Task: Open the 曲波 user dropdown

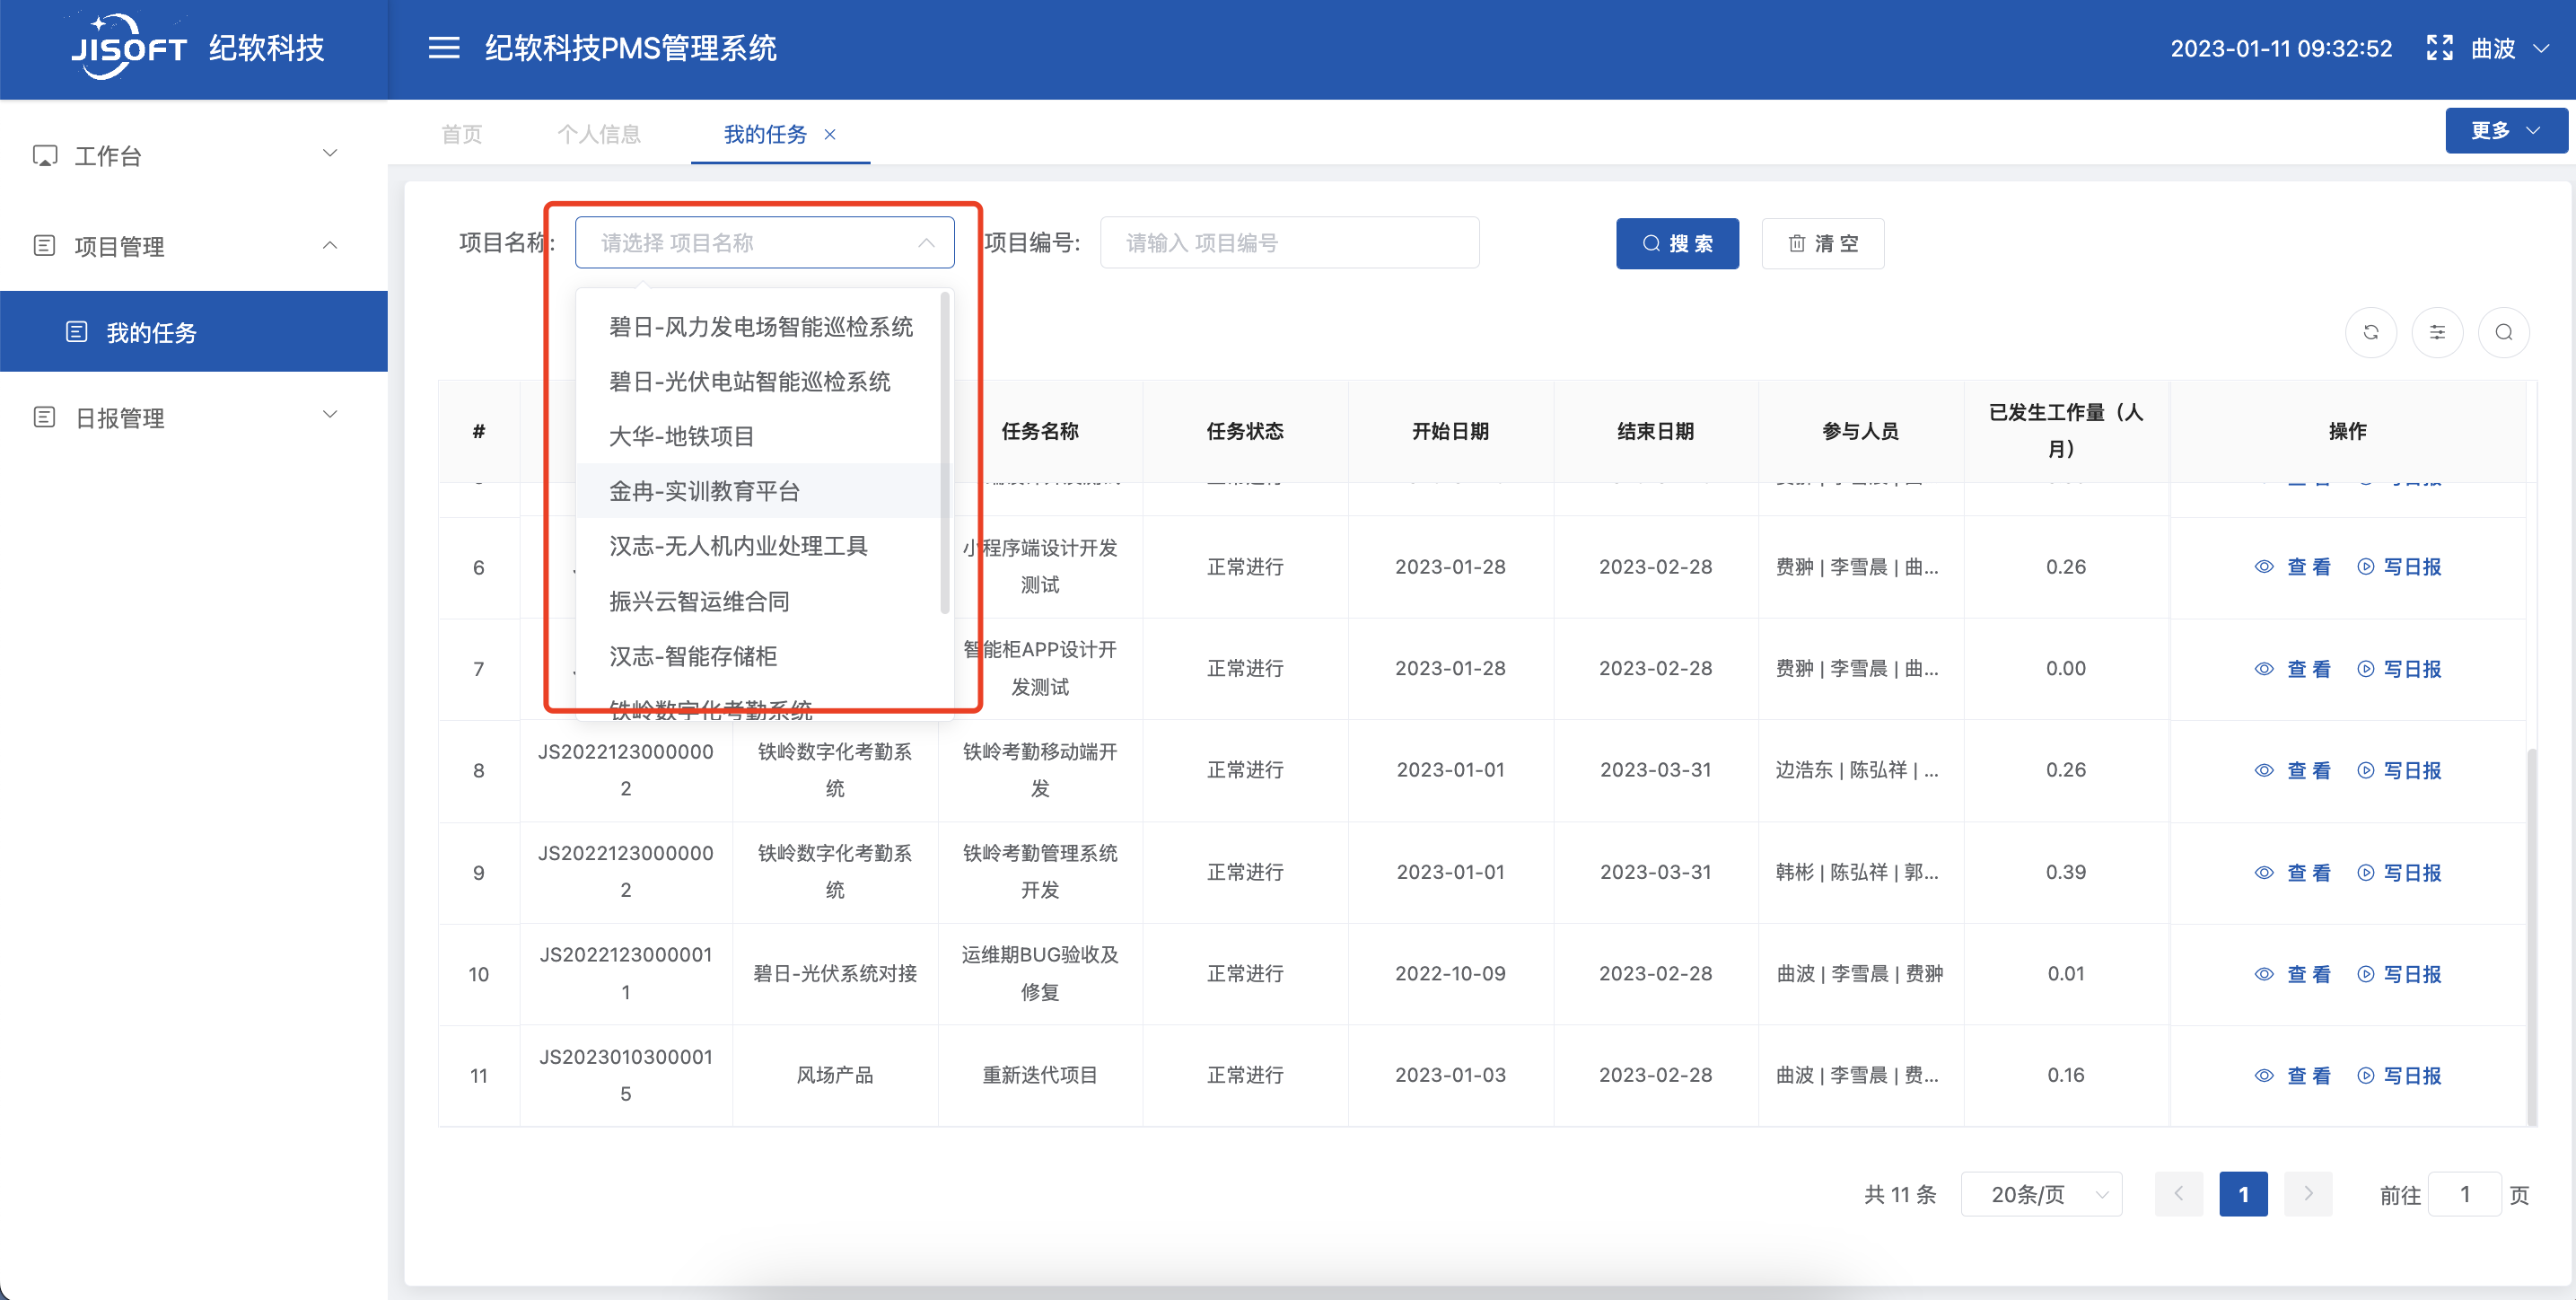Action: pyautogui.click(x=2511, y=48)
